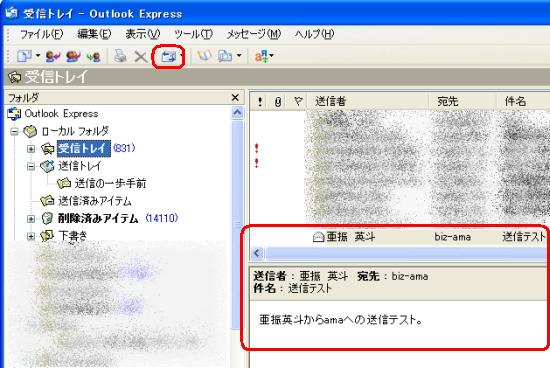The image size is (550, 368).
Task: Select 下書き folder
Action: point(73,236)
